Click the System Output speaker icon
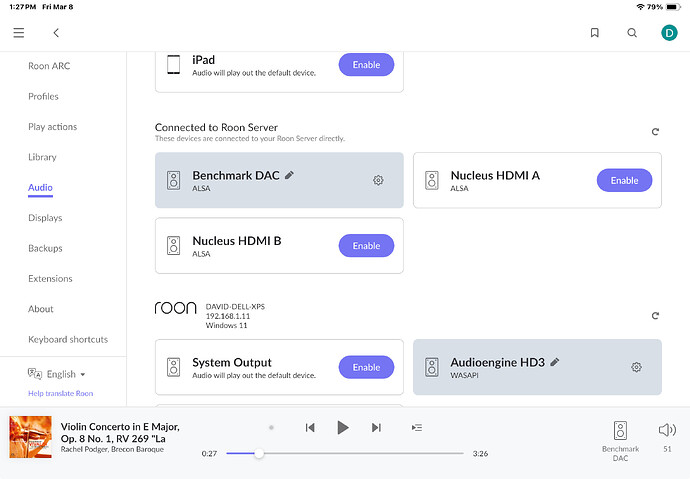This screenshot has height=479, width=690. [173, 367]
